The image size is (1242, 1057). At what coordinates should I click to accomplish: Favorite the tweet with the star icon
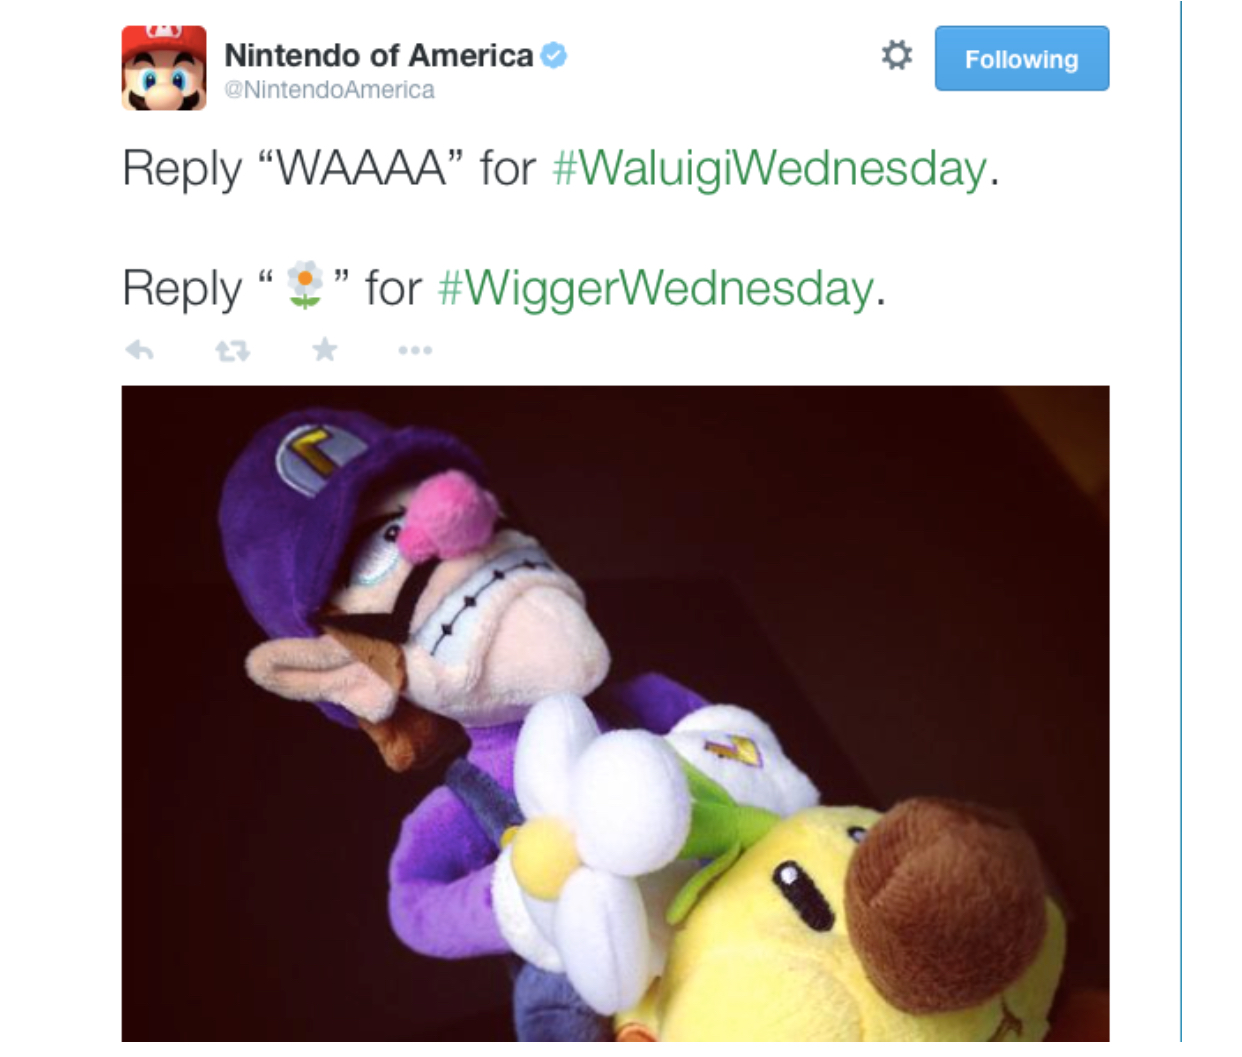[x=324, y=349]
